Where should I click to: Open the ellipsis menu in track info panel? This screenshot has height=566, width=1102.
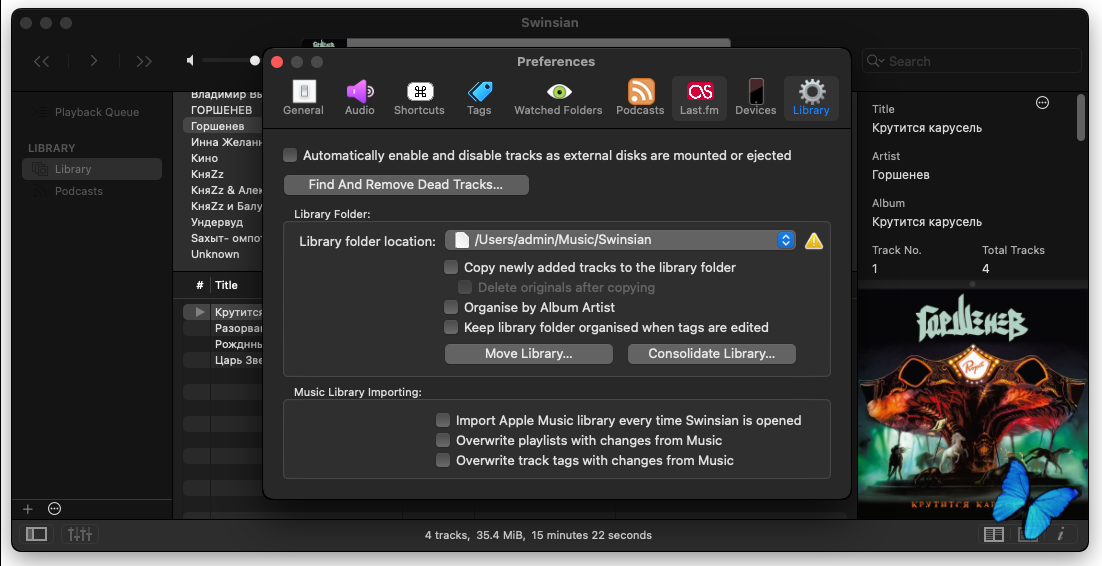(1042, 103)
